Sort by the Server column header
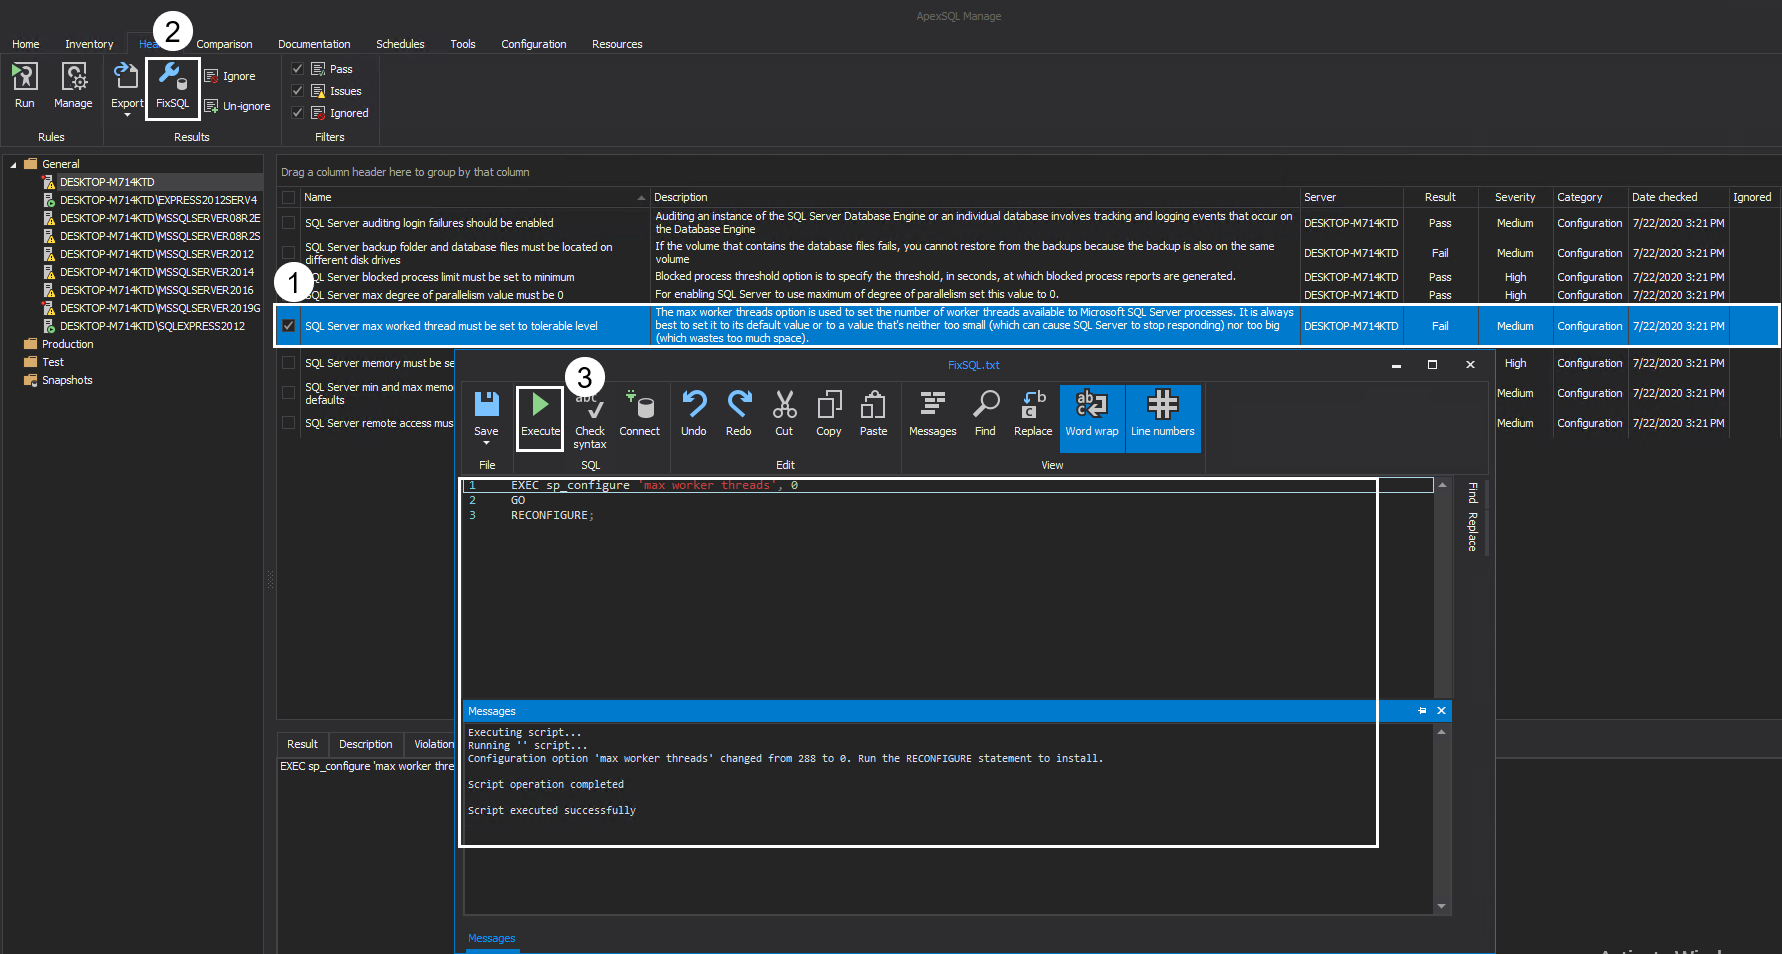Image resolution: width=1782 pixels, height=954 pixels. pos(1352,198)
